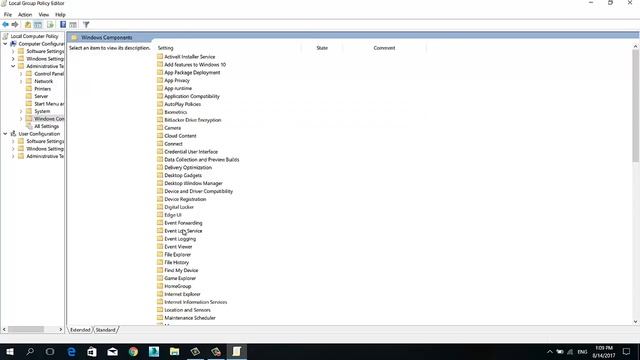Collapse User Configuration node

pyautogui.click(x=5, y=134)
